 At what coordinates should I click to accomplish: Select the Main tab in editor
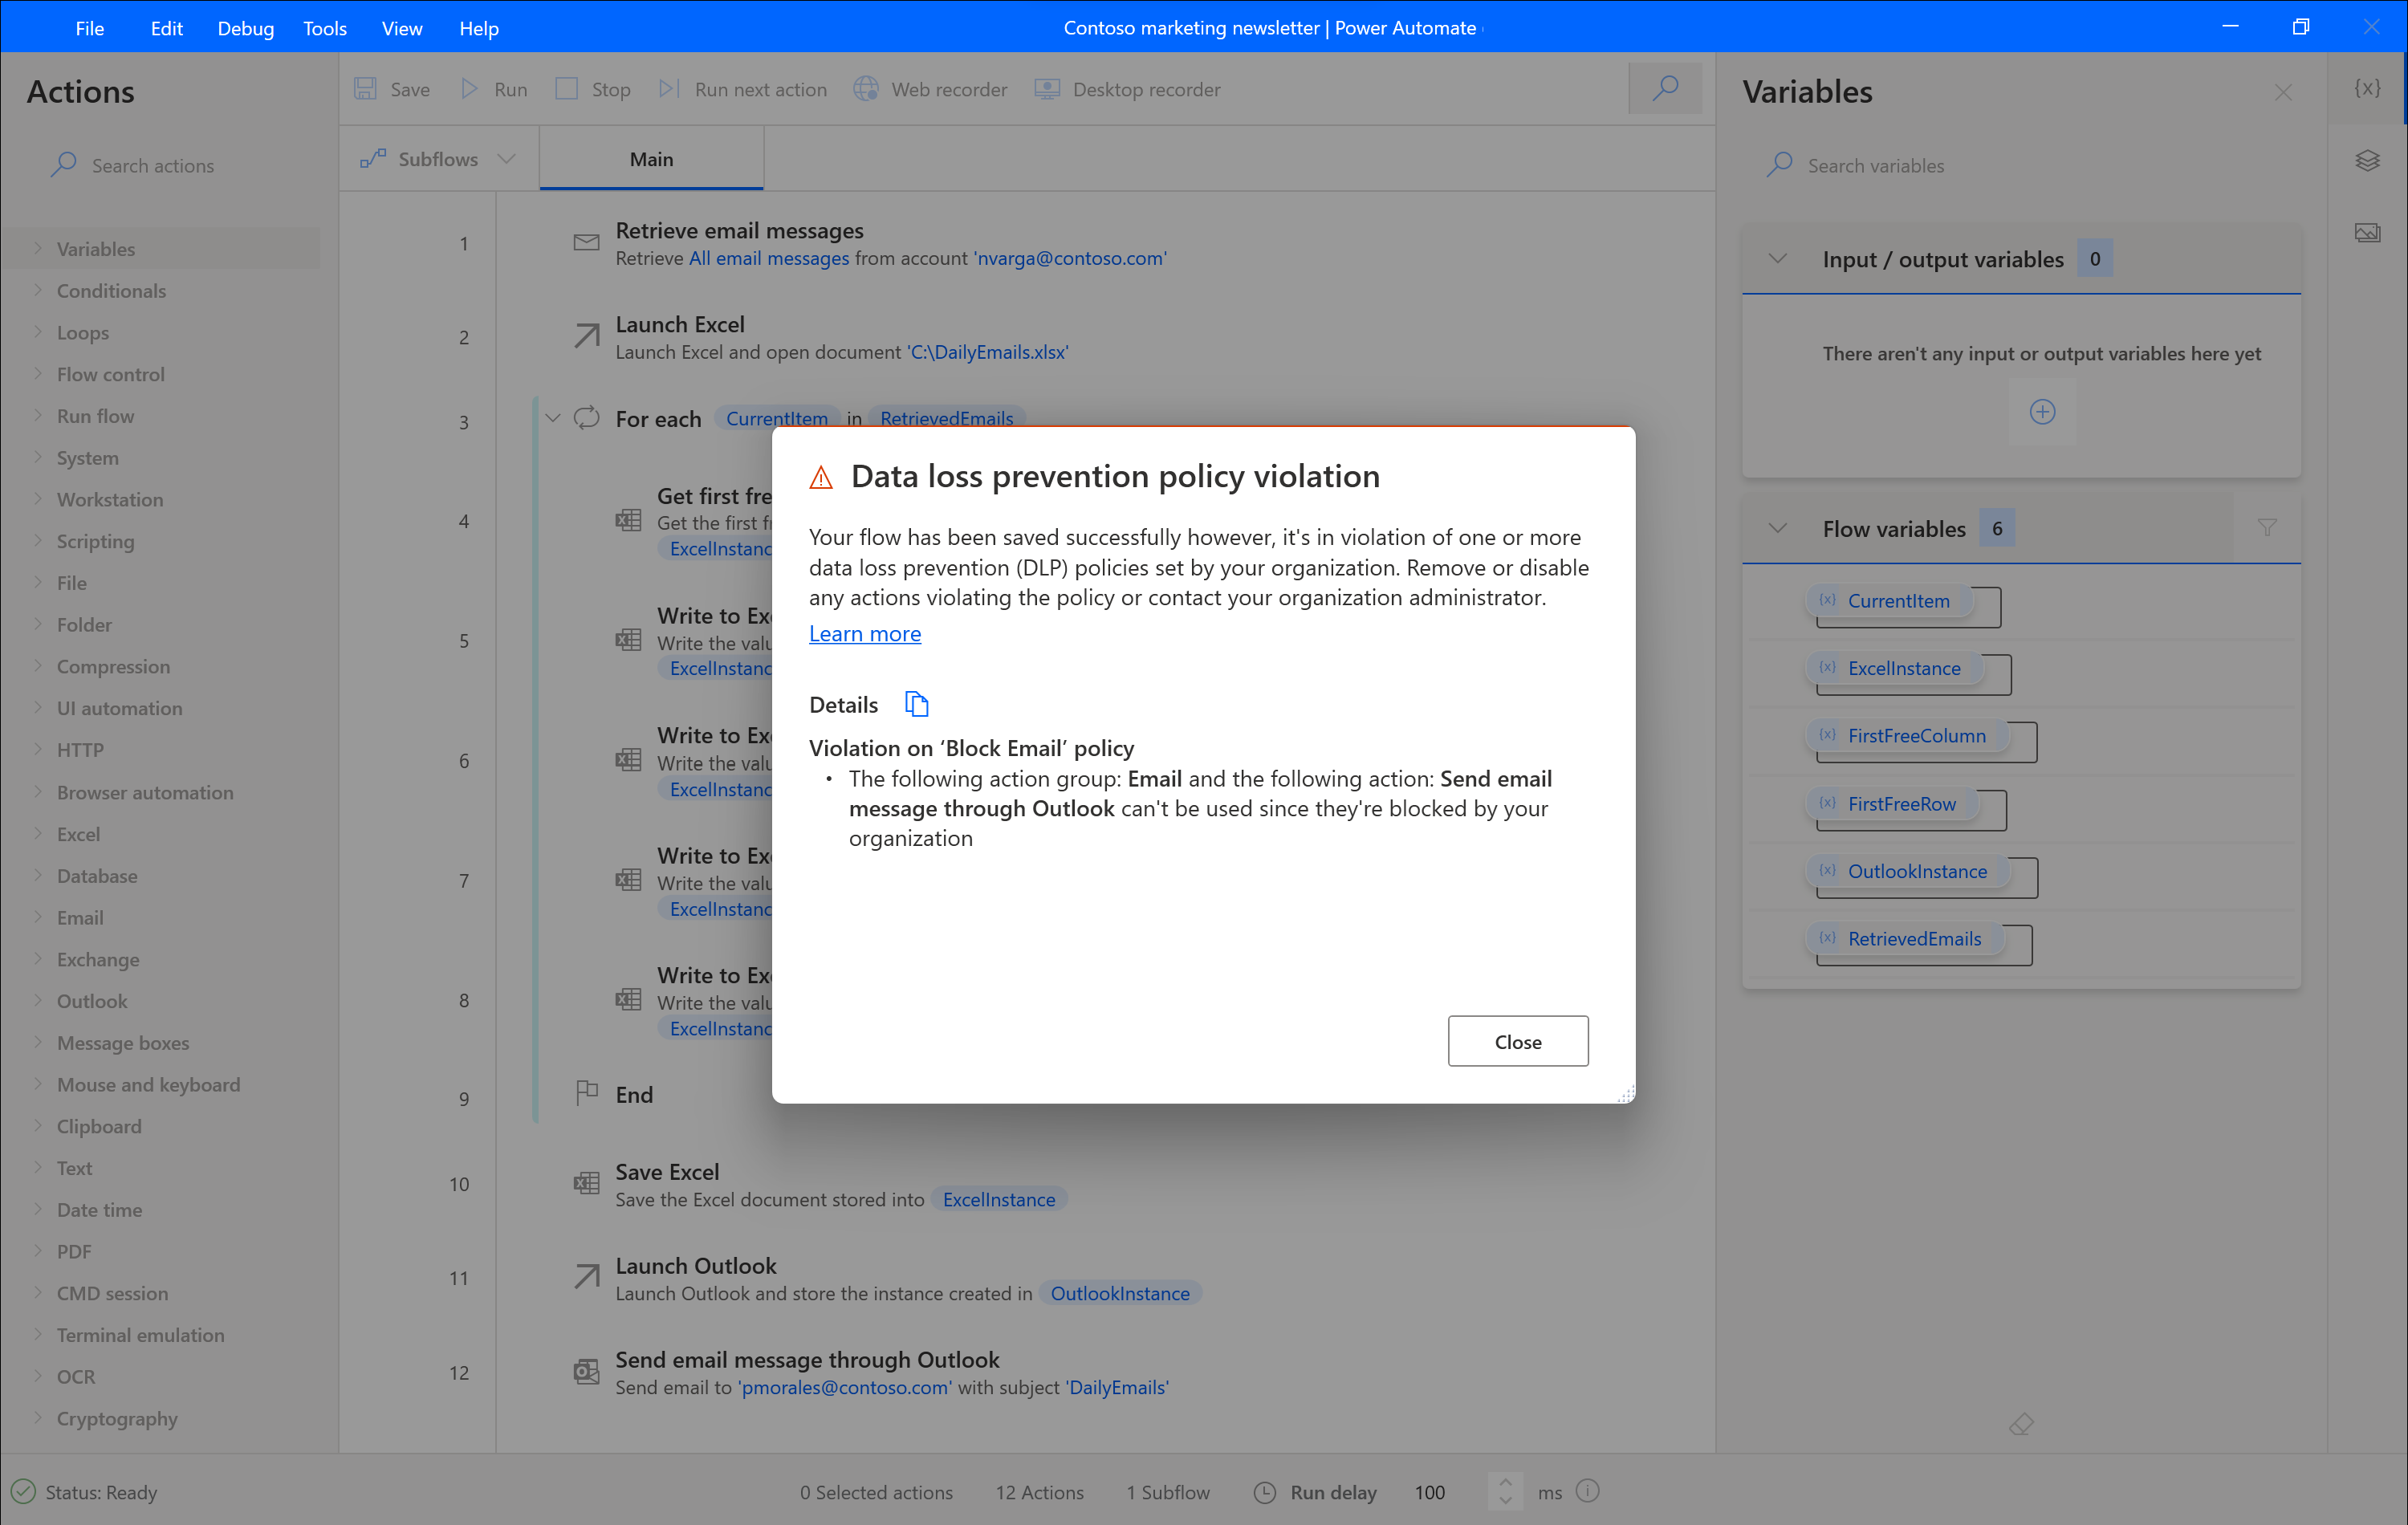pyautogui.click(x=651, y=160)
